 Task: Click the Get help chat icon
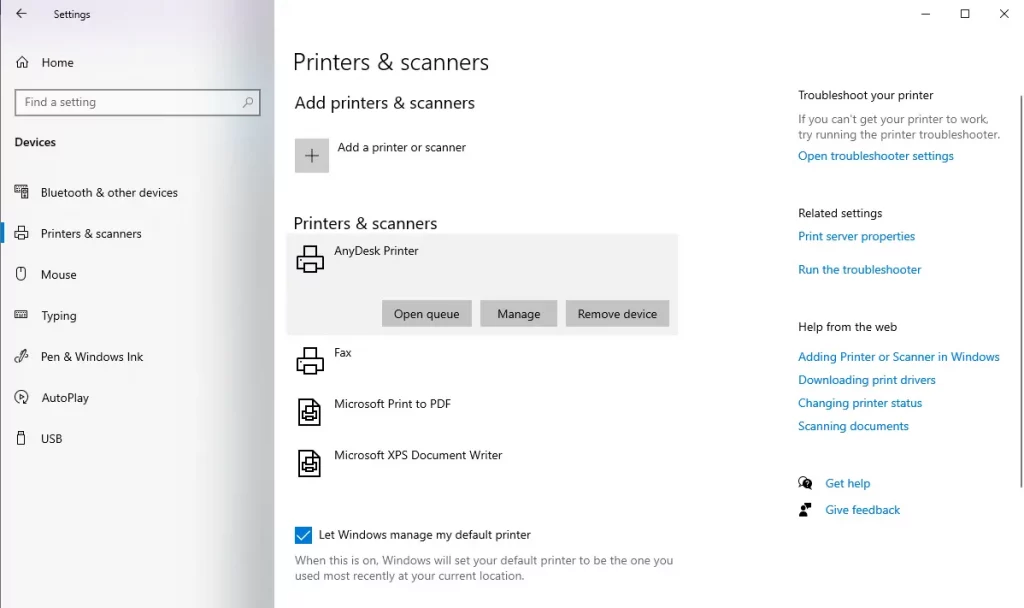click(x=805, y=483)
